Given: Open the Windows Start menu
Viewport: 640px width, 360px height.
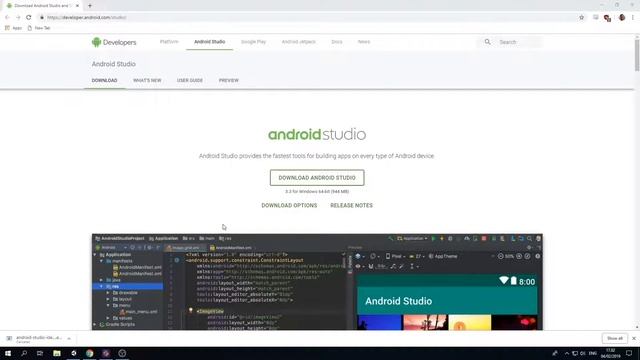Looking at the screenshot, I should 8,353.
